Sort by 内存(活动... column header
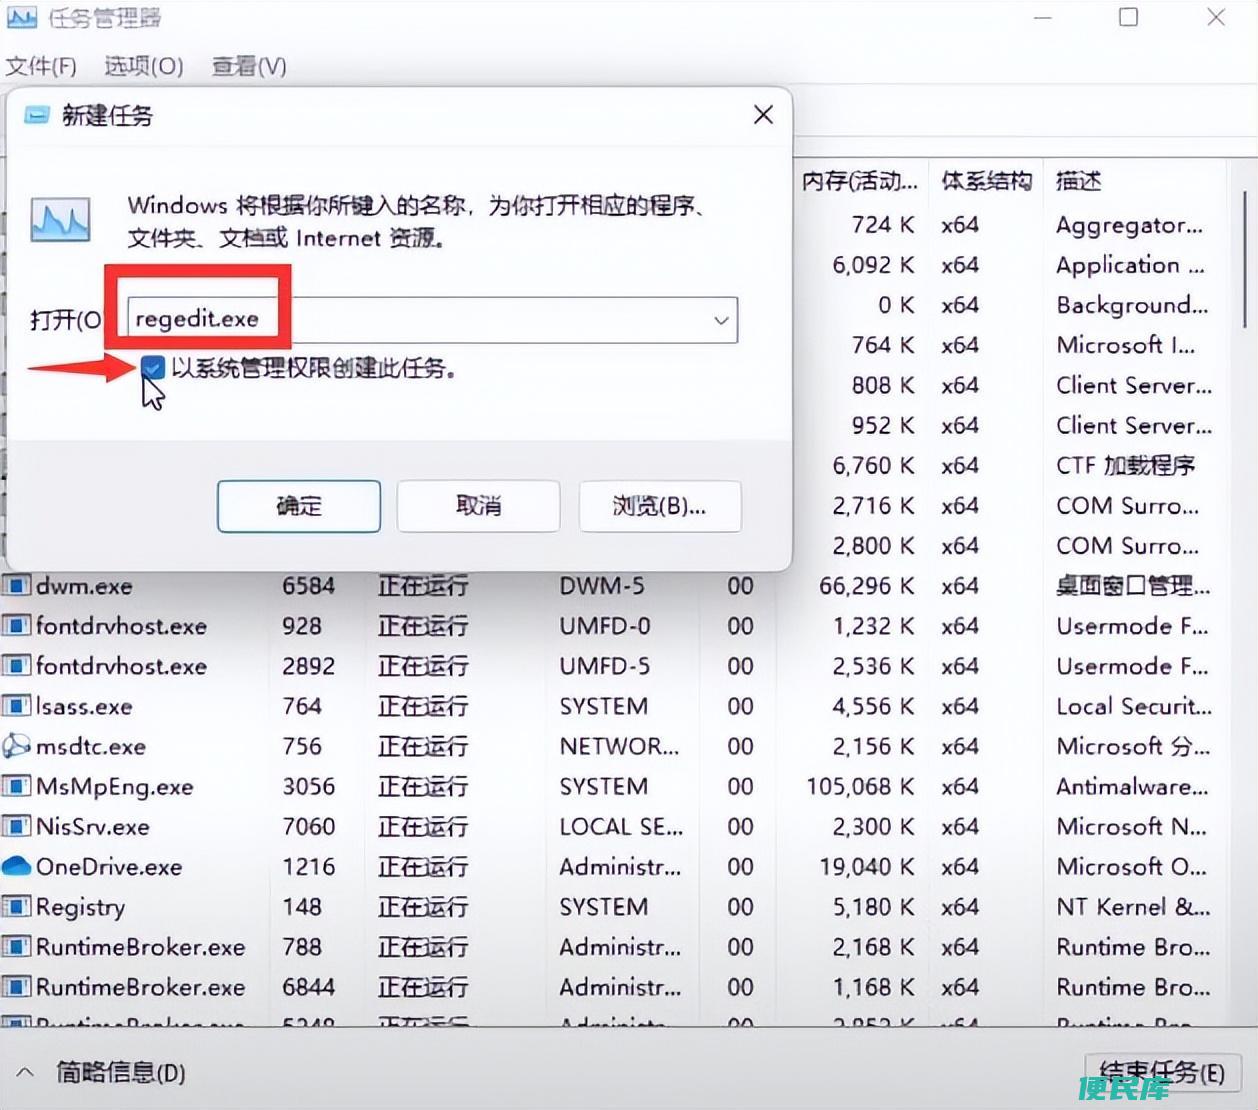The height and width of the screenshot is (1110, 1258). 860,181
